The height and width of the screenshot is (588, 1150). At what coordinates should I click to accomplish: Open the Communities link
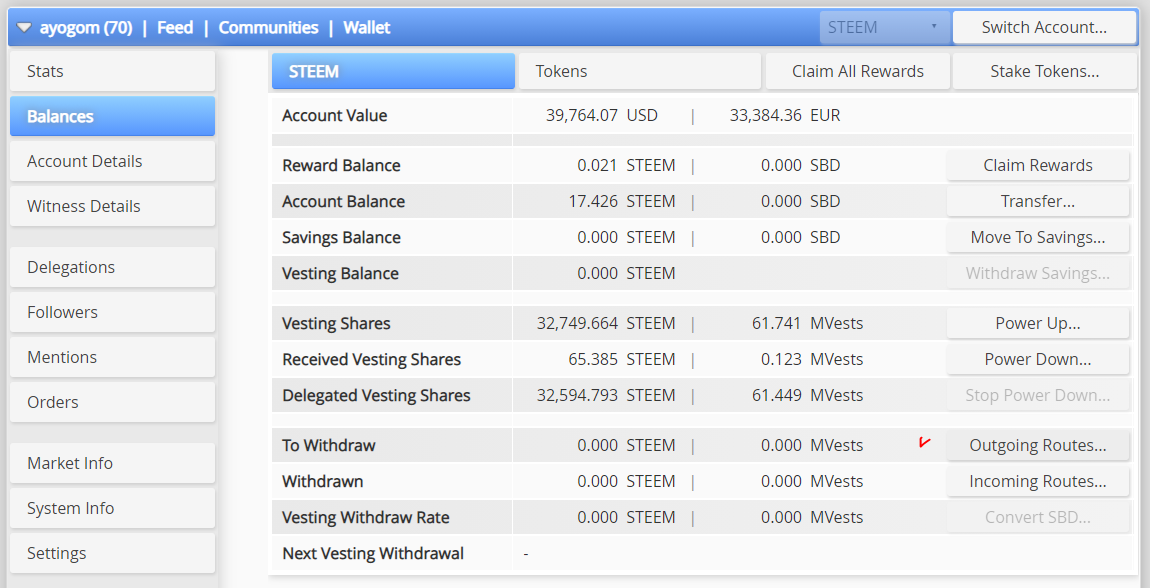(x=268, y=28)
